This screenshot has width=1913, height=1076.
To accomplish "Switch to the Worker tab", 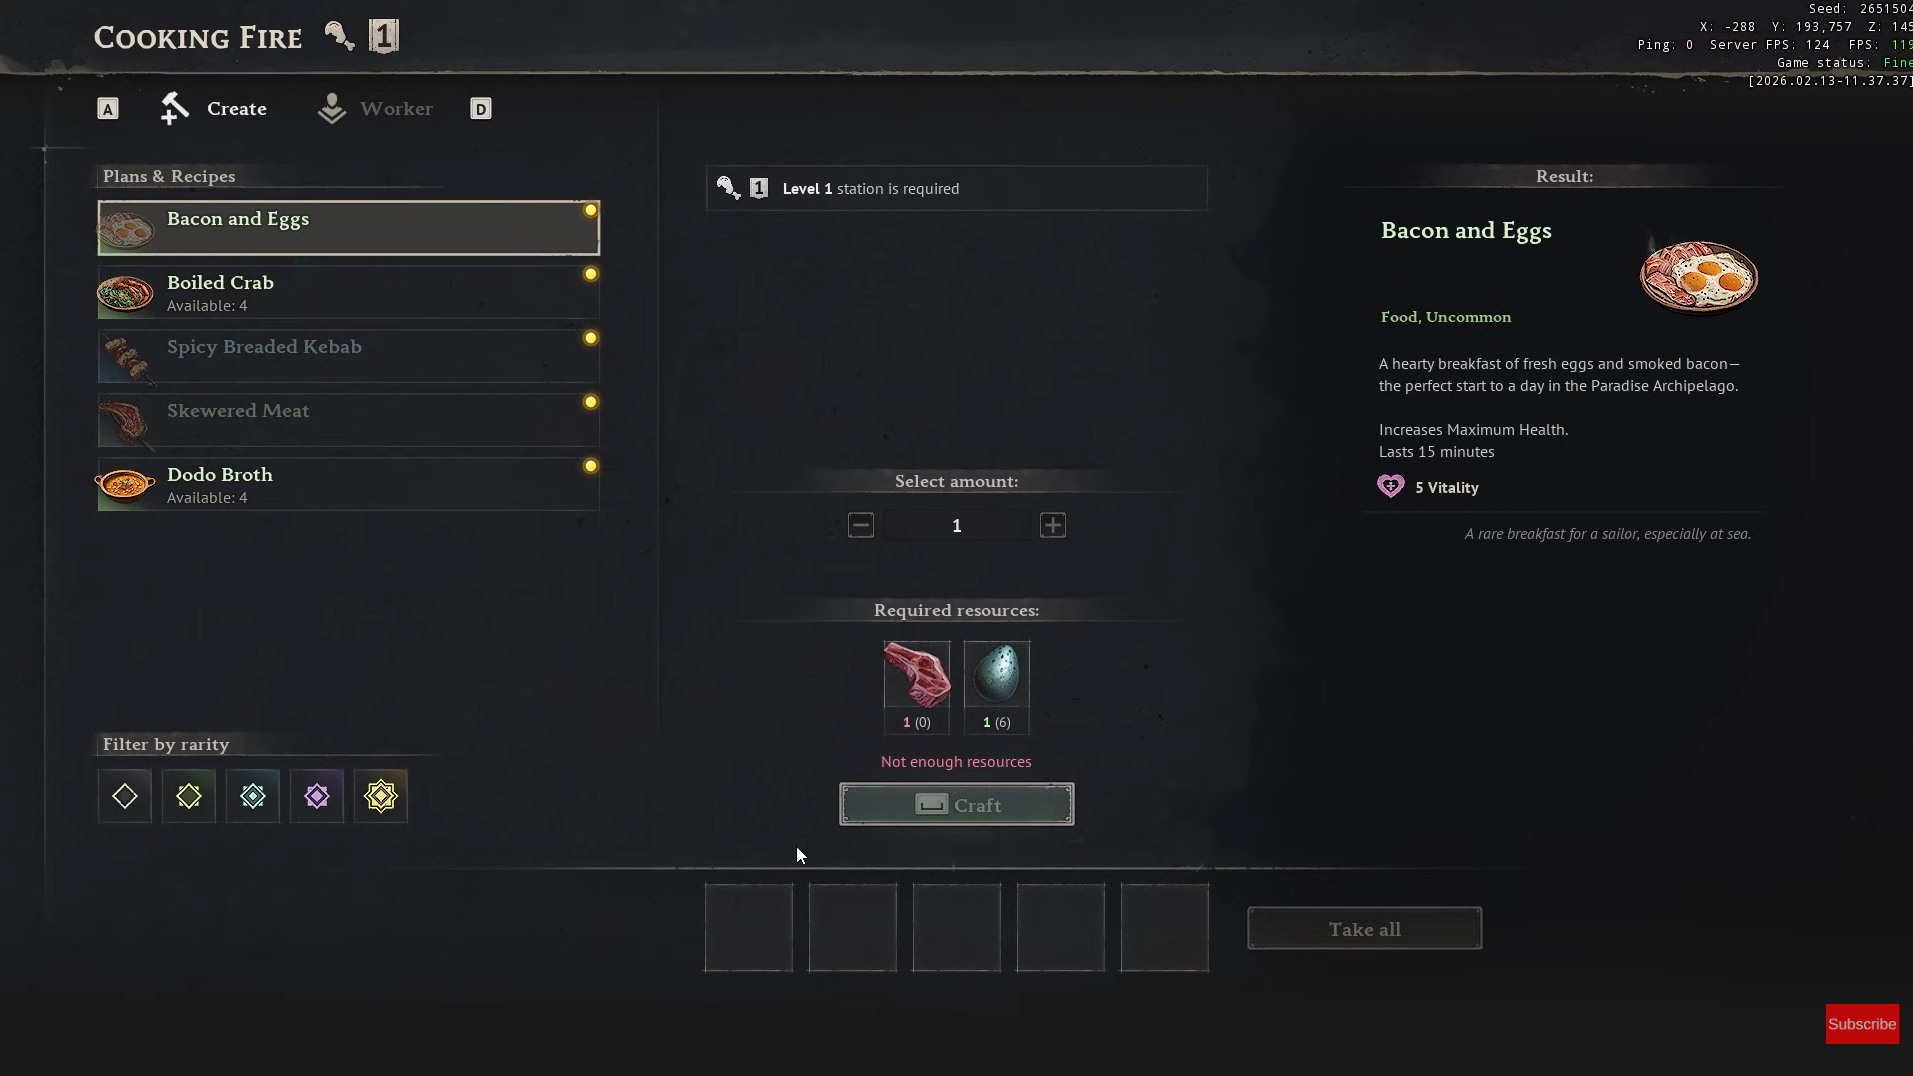I will [375, 109].
